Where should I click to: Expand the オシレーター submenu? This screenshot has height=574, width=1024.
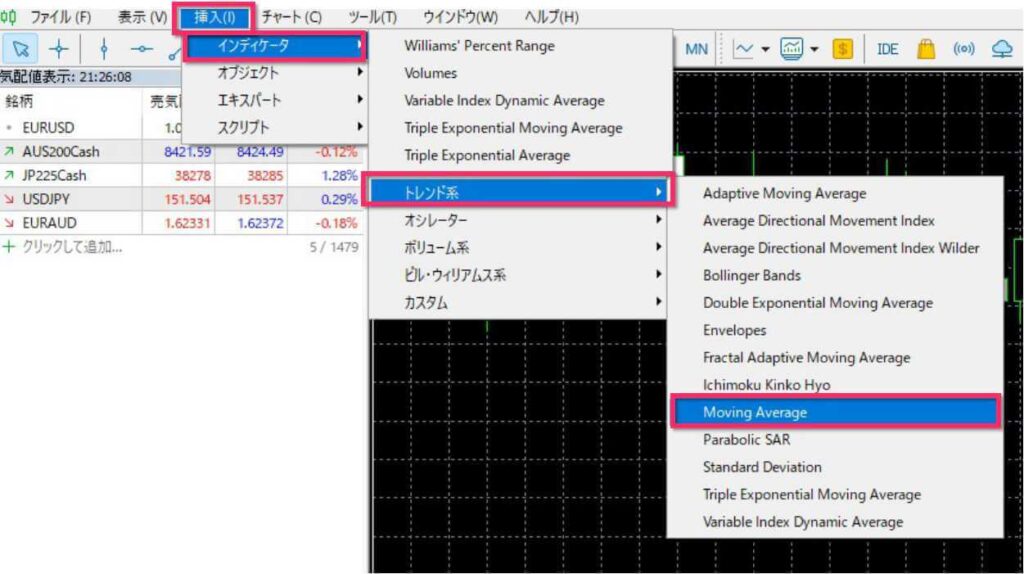[517, 220]
